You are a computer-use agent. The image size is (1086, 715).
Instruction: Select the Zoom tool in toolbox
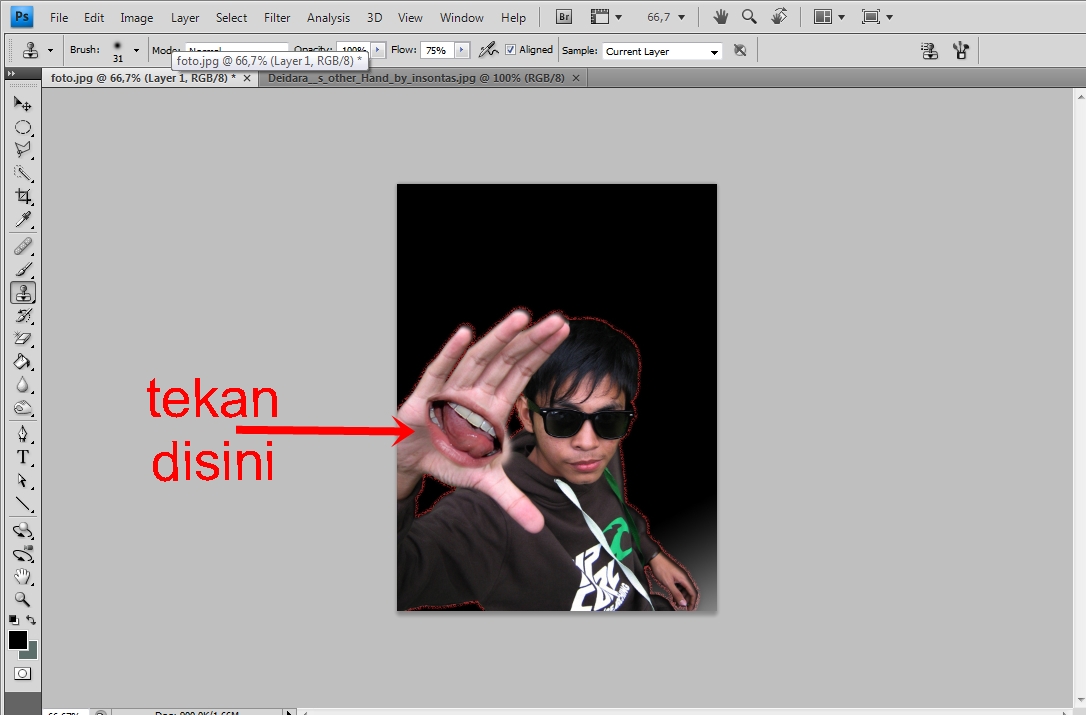[23, 599]
